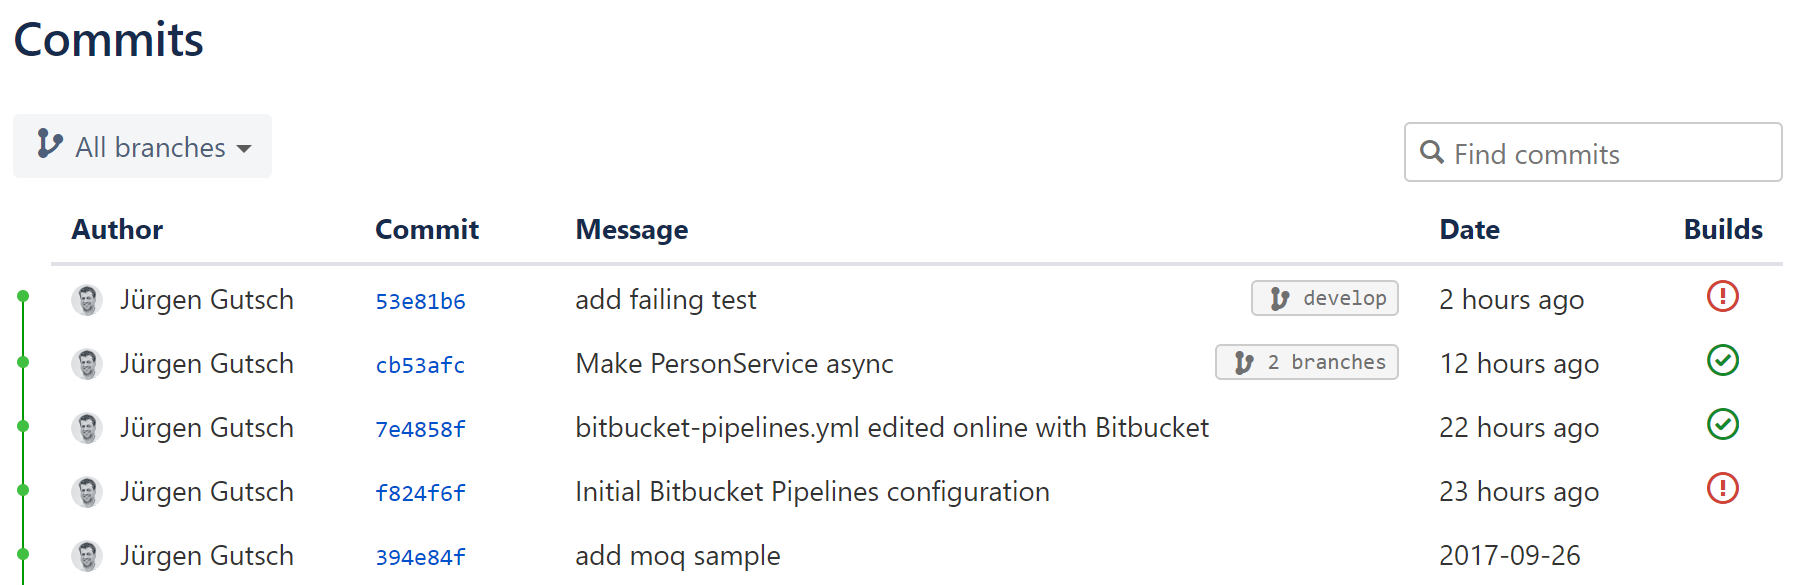This screenshot has height=585, width=1797.
Task: Click author avatar on 'add moq sample' row
Action: (87, 556)
